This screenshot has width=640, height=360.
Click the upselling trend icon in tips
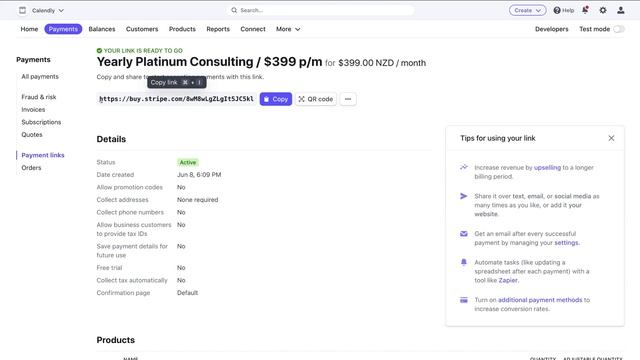[x=464, y=167]
